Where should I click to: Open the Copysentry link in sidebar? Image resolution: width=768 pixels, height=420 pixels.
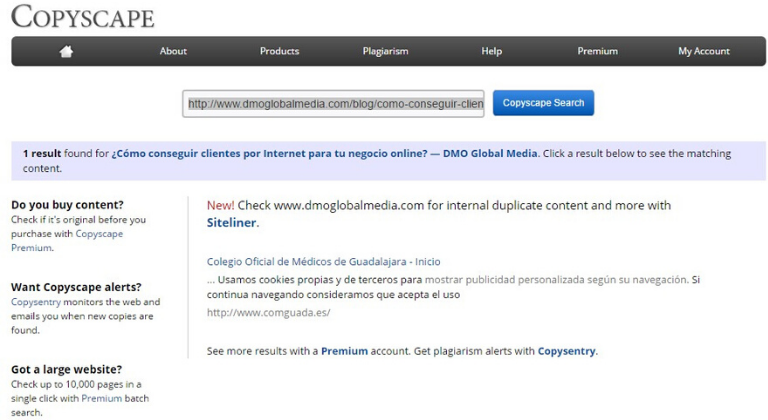[36, 302]
